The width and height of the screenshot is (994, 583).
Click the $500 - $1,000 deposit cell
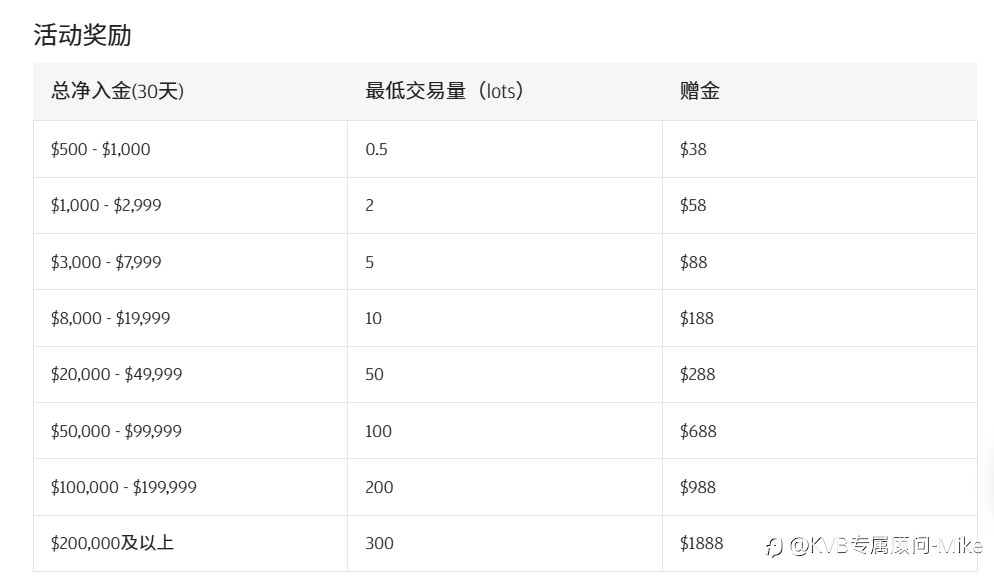[190, 149]
